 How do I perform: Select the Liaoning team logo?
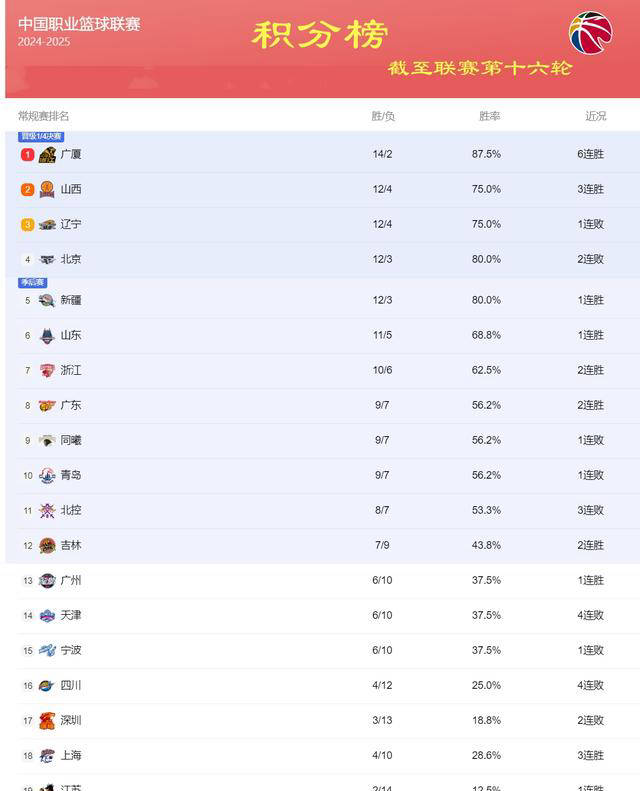coord(47,224)
